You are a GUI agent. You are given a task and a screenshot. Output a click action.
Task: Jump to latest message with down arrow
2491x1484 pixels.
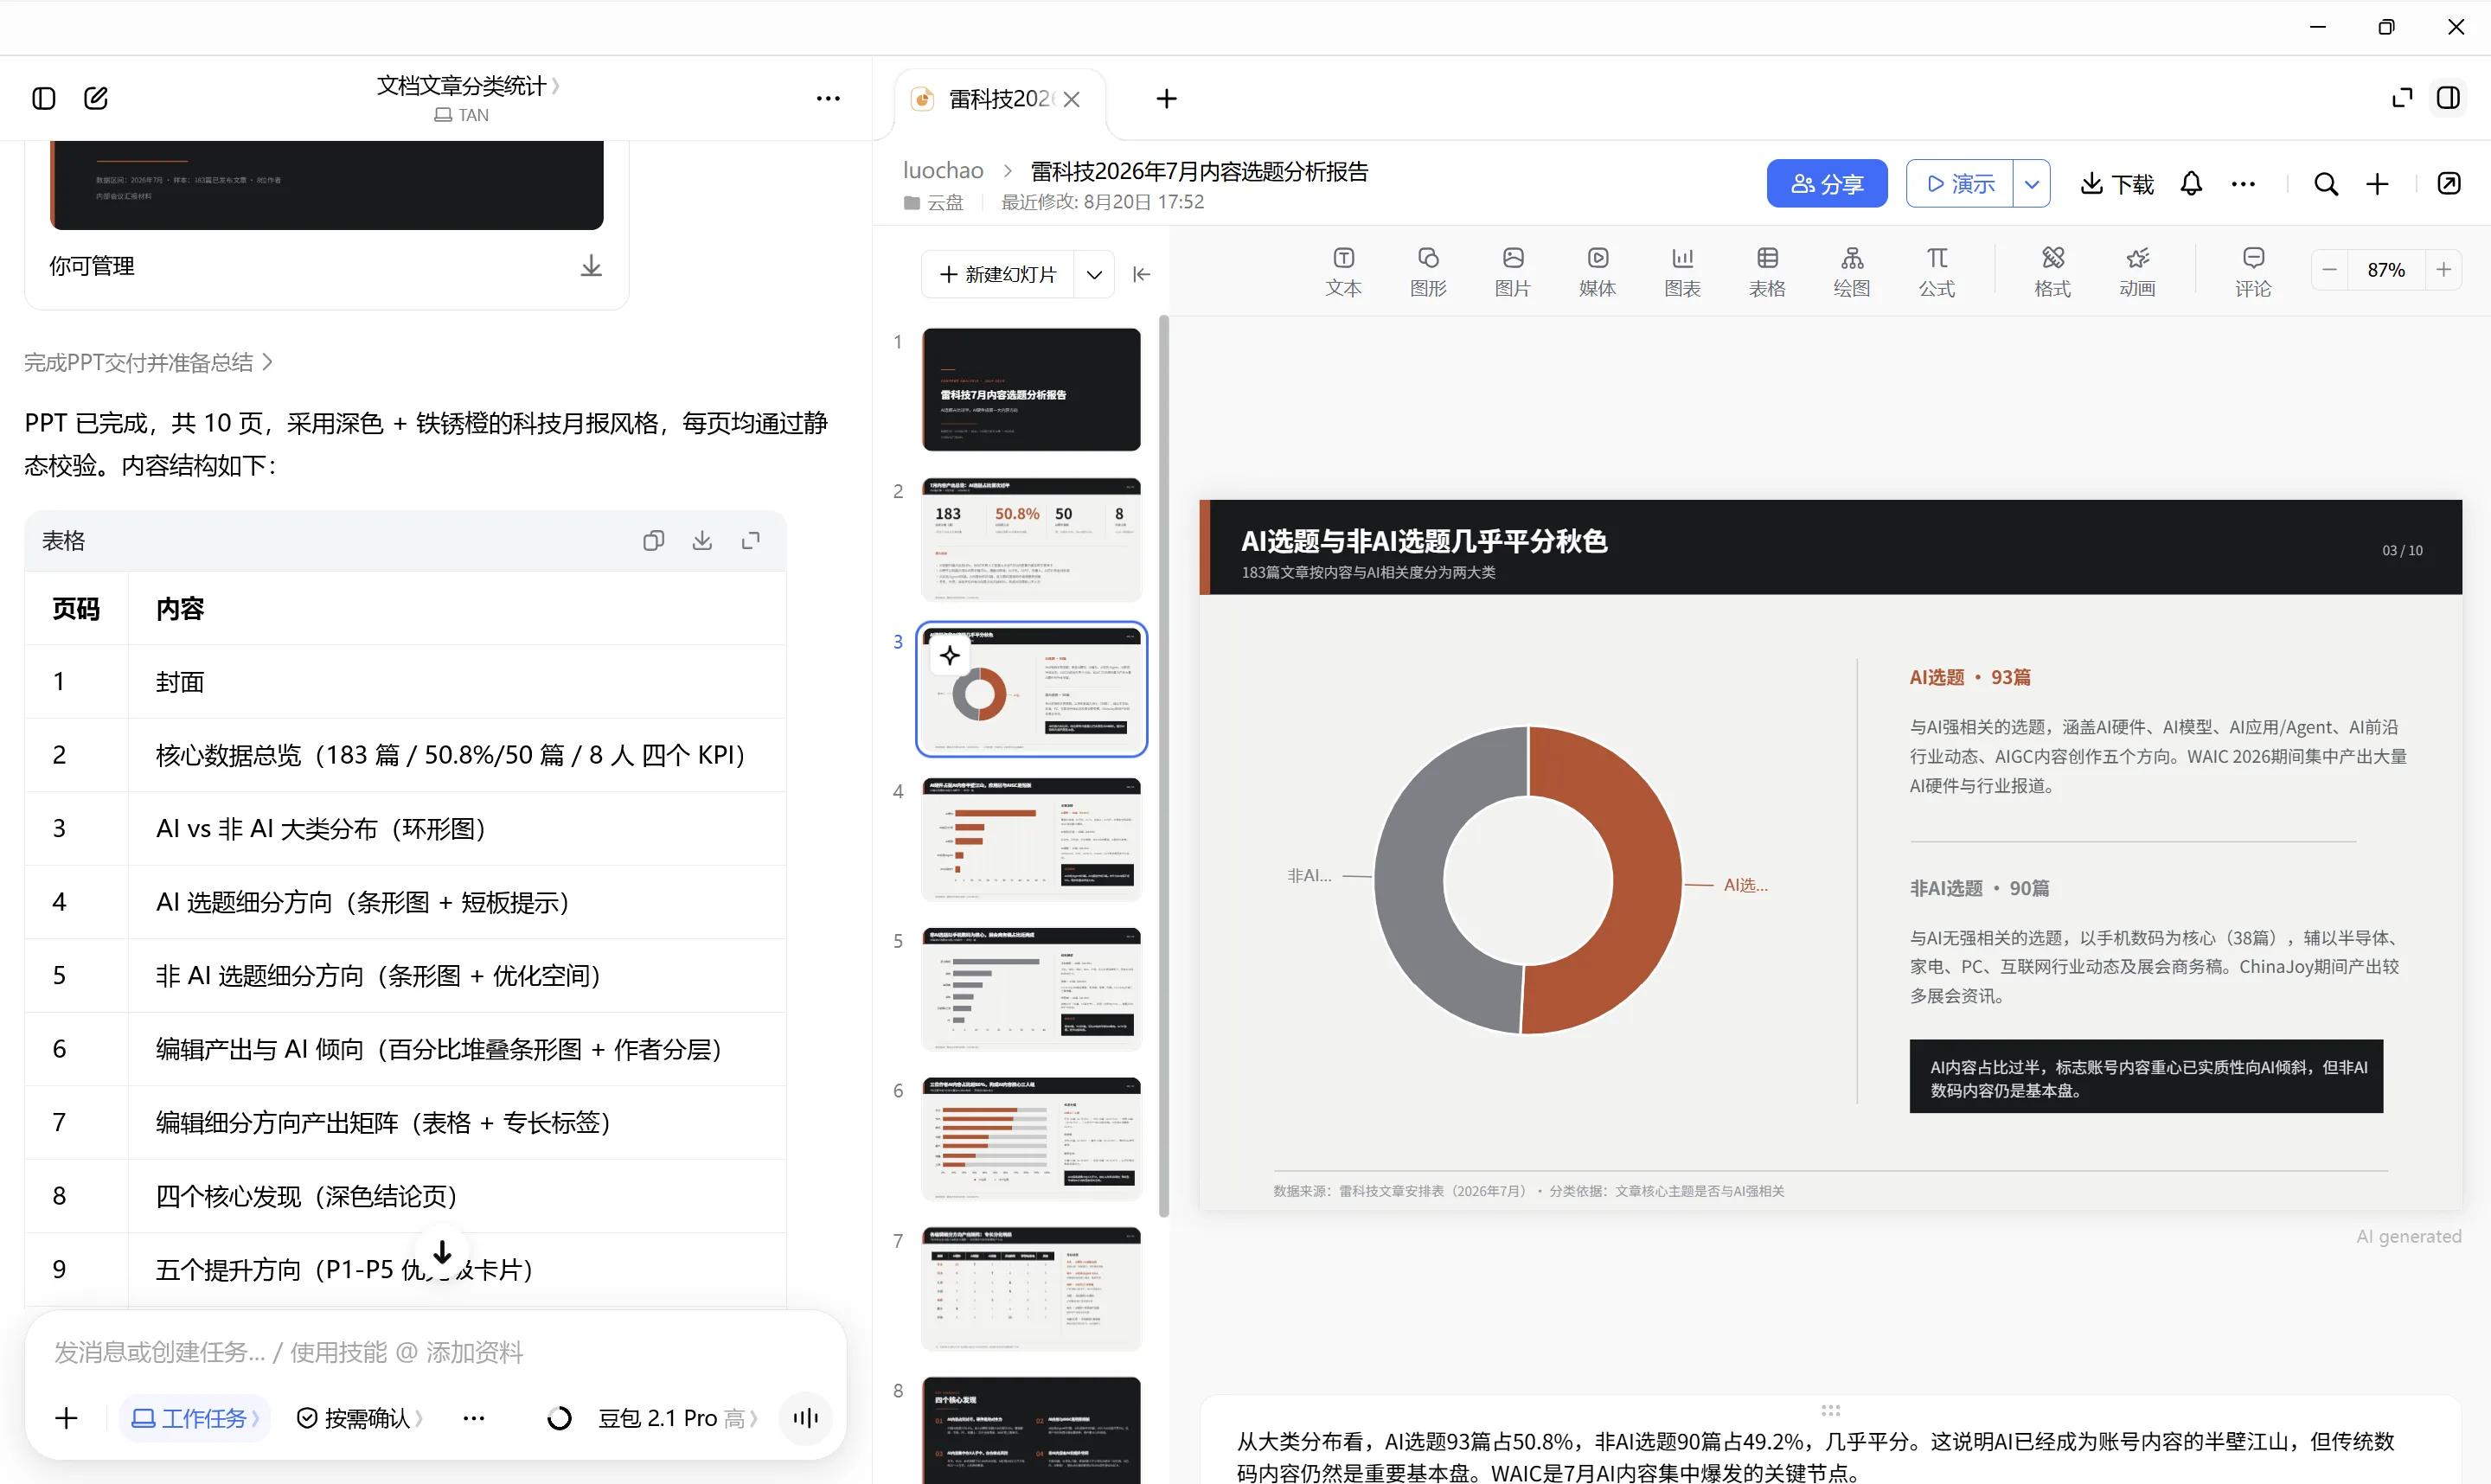(442, 1252)
